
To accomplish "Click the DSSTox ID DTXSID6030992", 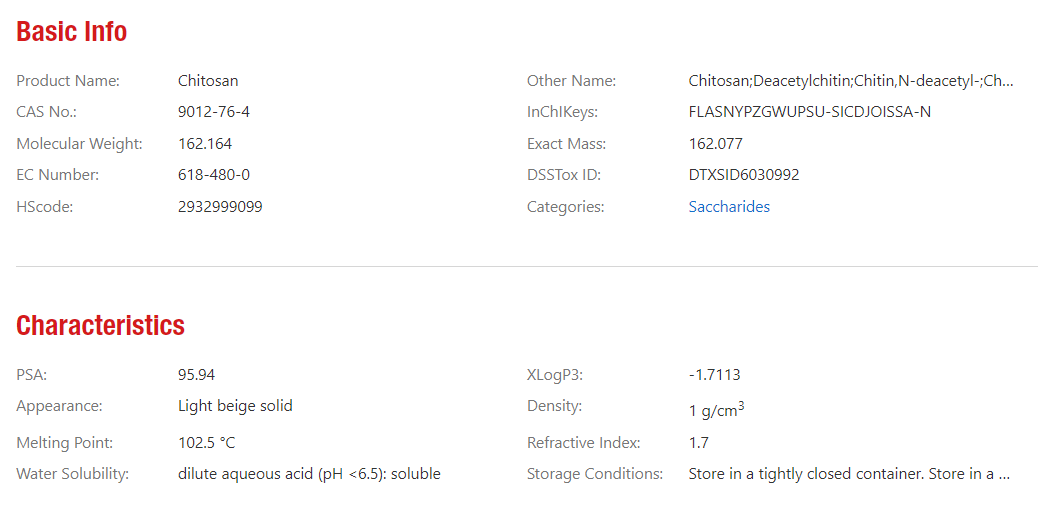I will coord(744,175).
